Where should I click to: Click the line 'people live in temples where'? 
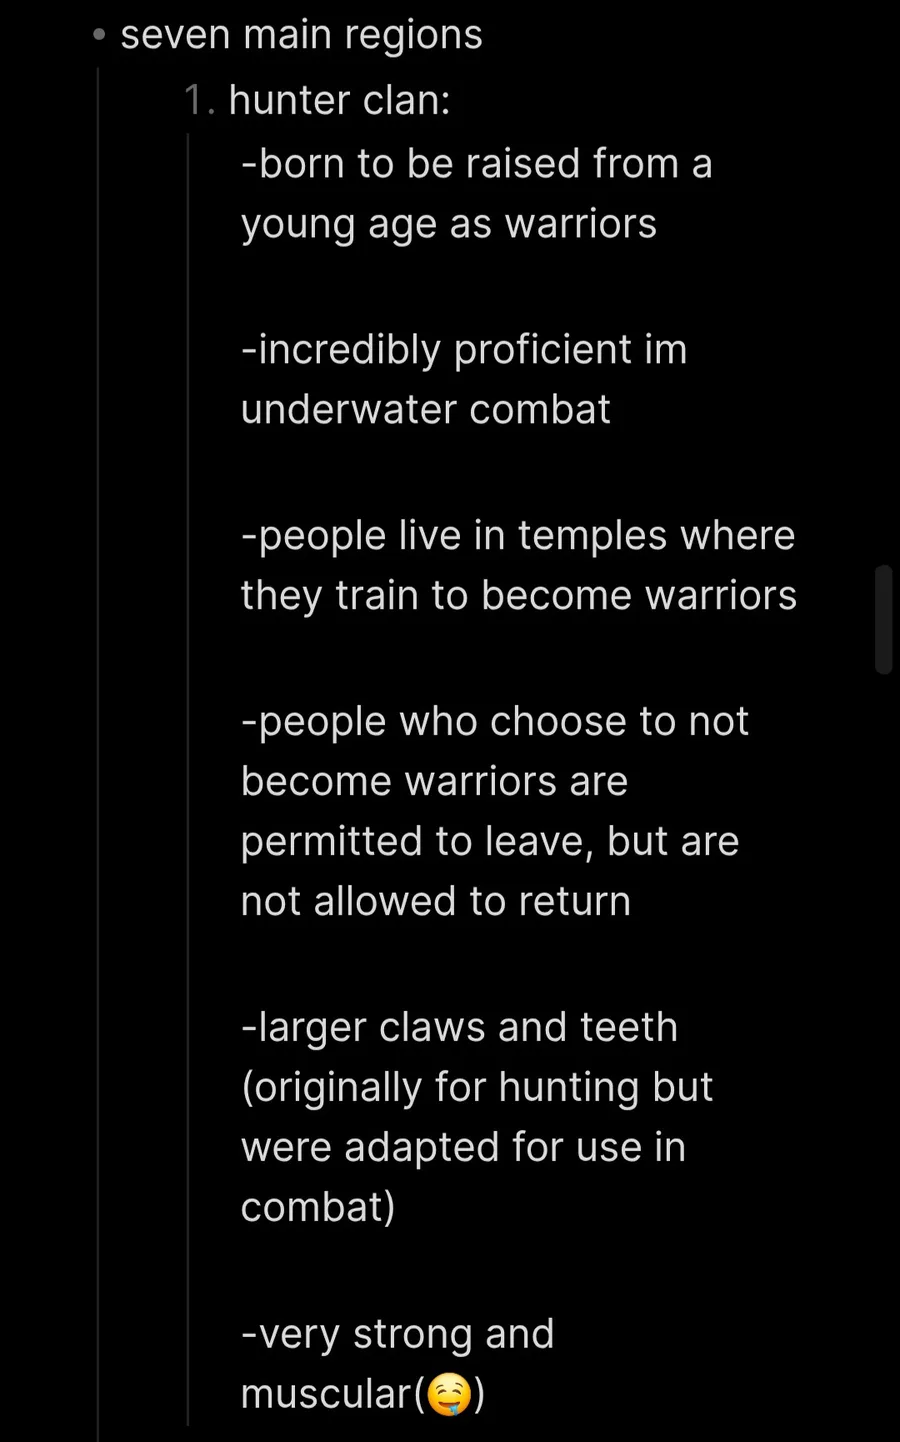point(518,535)
